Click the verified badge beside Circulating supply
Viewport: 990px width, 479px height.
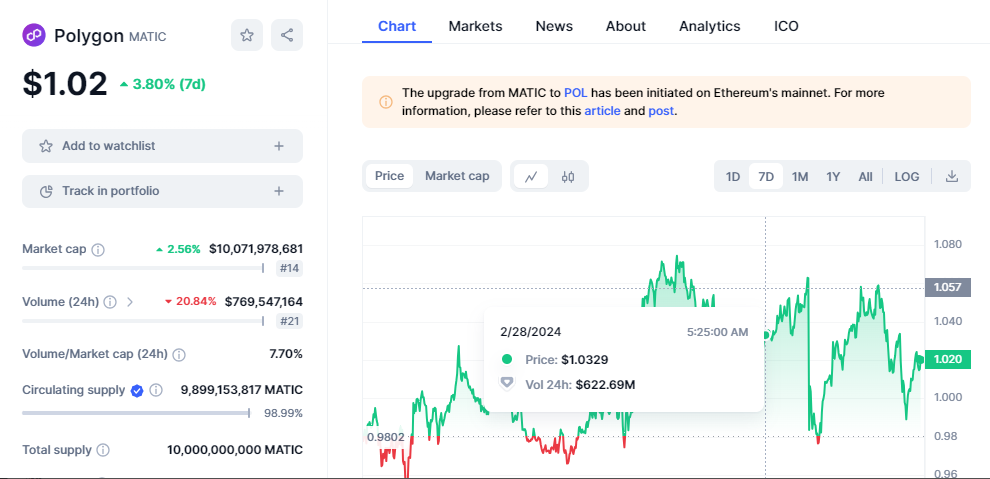(x=137, y=391)
